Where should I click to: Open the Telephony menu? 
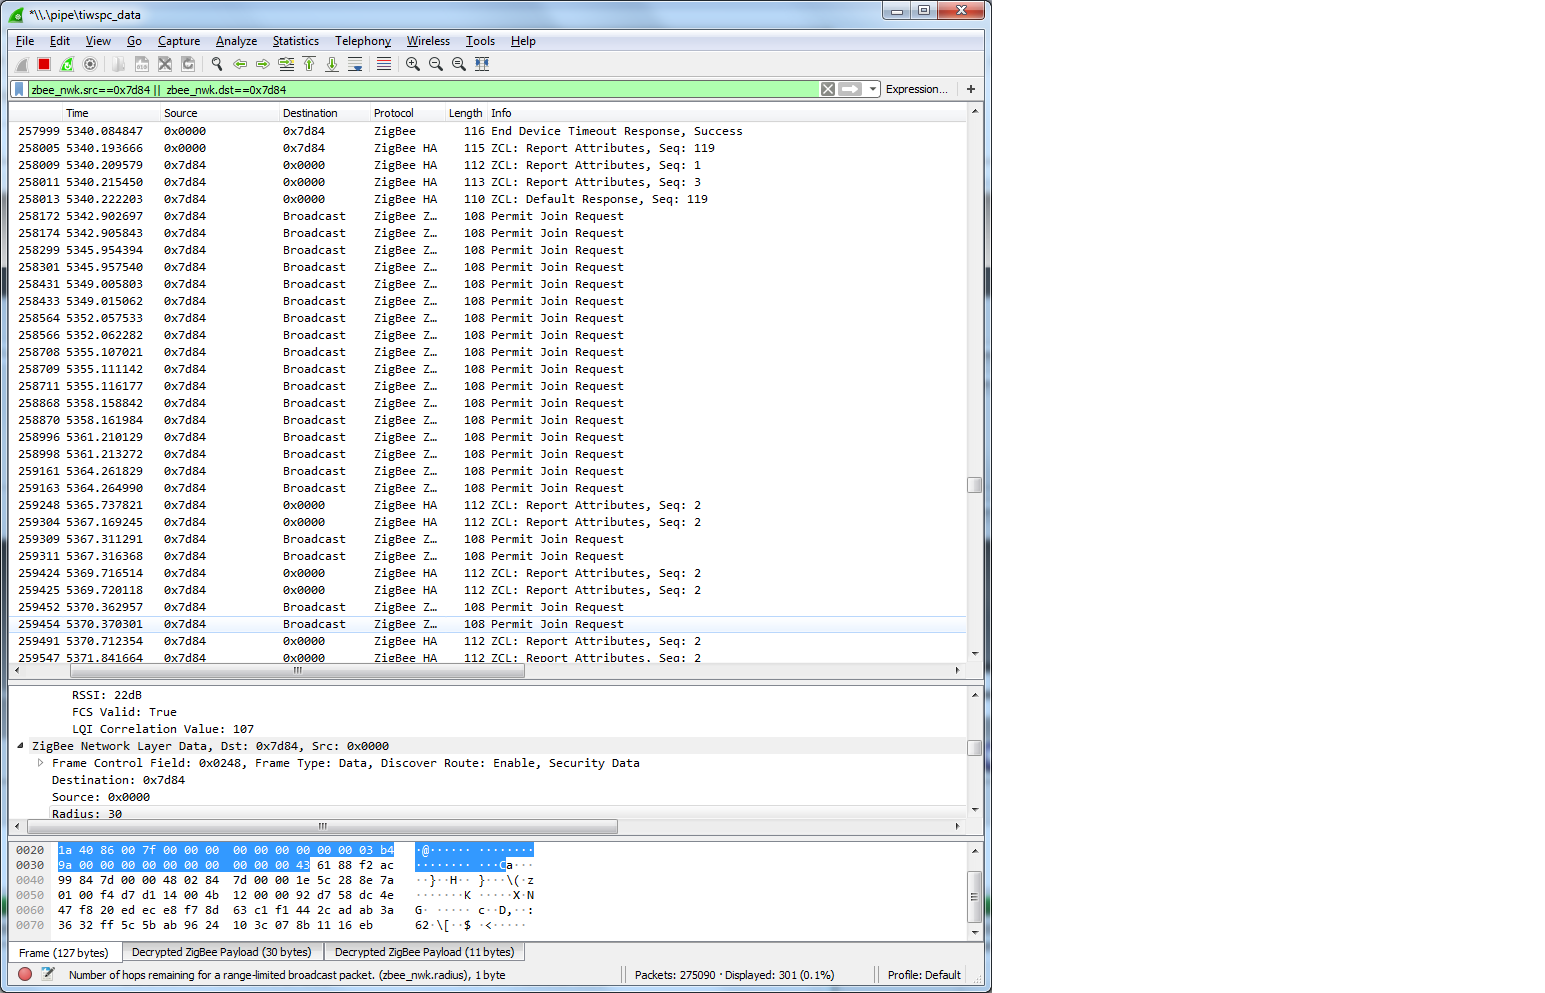tap(363, 41)
